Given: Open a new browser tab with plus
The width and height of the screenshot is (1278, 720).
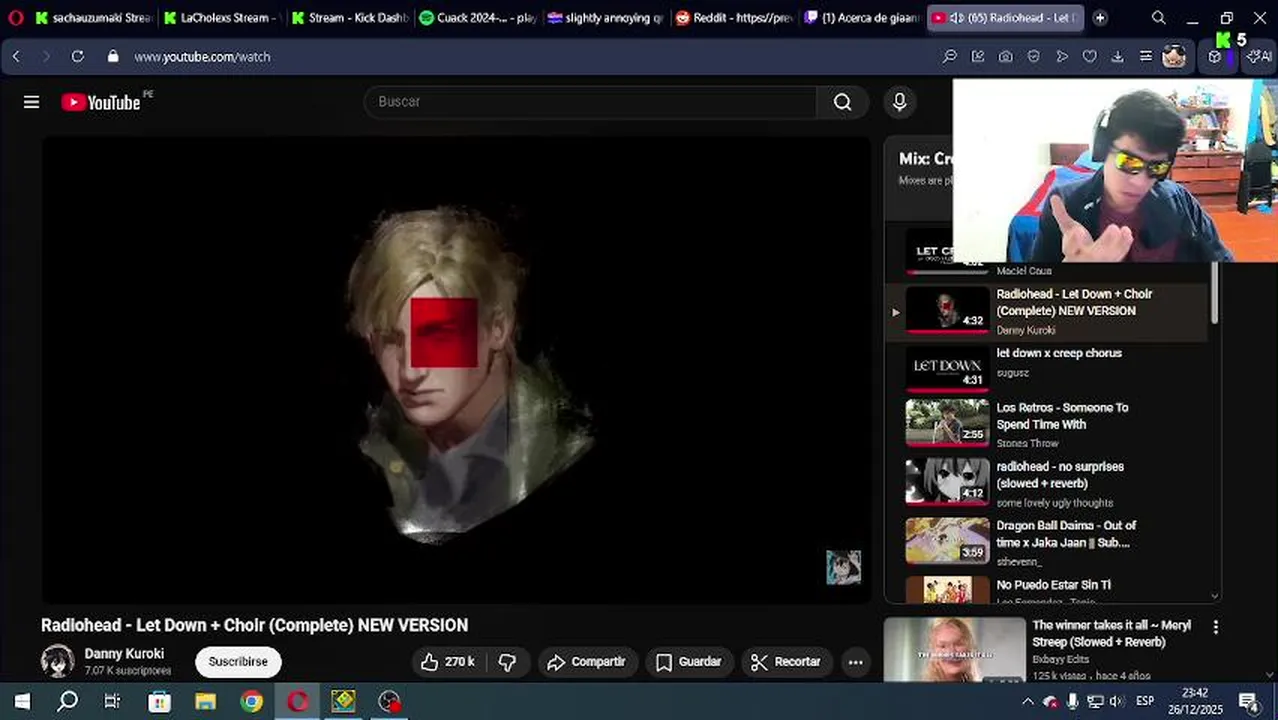Looking at the screenshot, I should 1100,18.
